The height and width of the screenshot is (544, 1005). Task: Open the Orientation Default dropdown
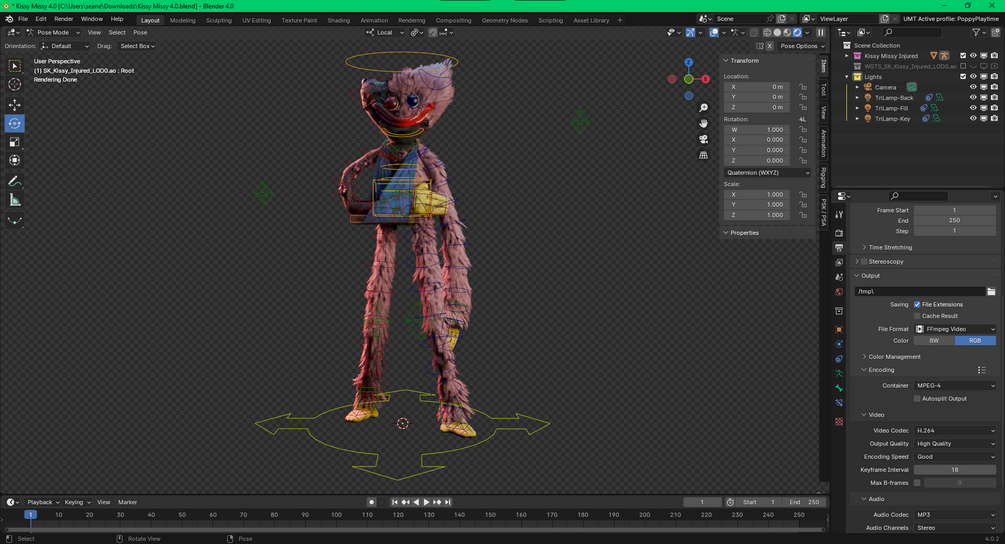(x=65, y=46)
